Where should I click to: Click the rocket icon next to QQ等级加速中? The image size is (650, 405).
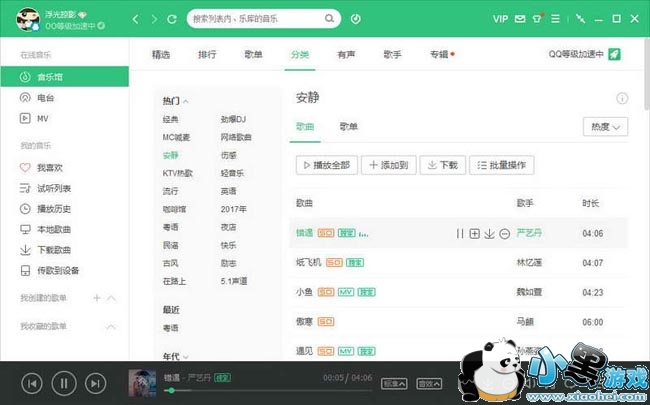click(614, 54)
